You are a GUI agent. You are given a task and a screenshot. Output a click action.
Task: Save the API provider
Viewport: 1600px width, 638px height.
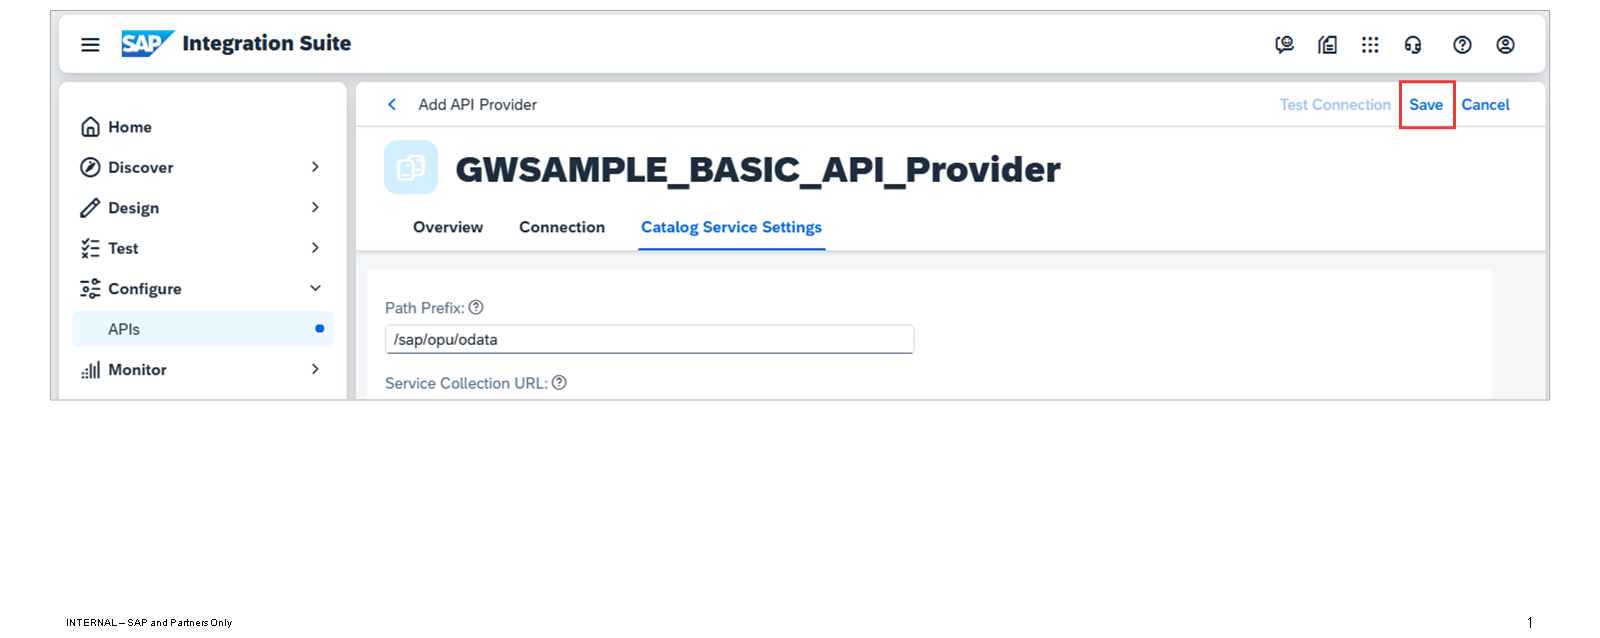[1426, 104]
